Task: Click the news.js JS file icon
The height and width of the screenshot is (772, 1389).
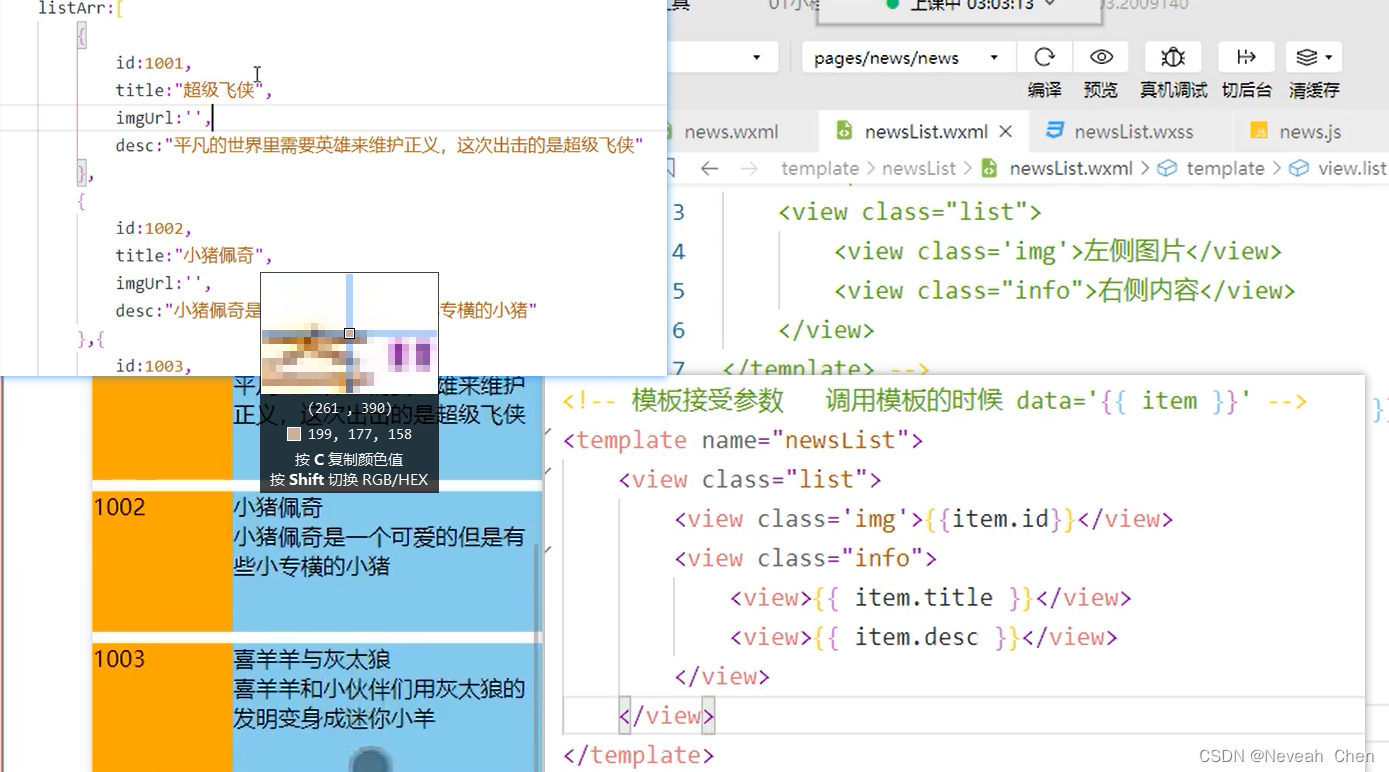Action: click(x=1259, y=131)
